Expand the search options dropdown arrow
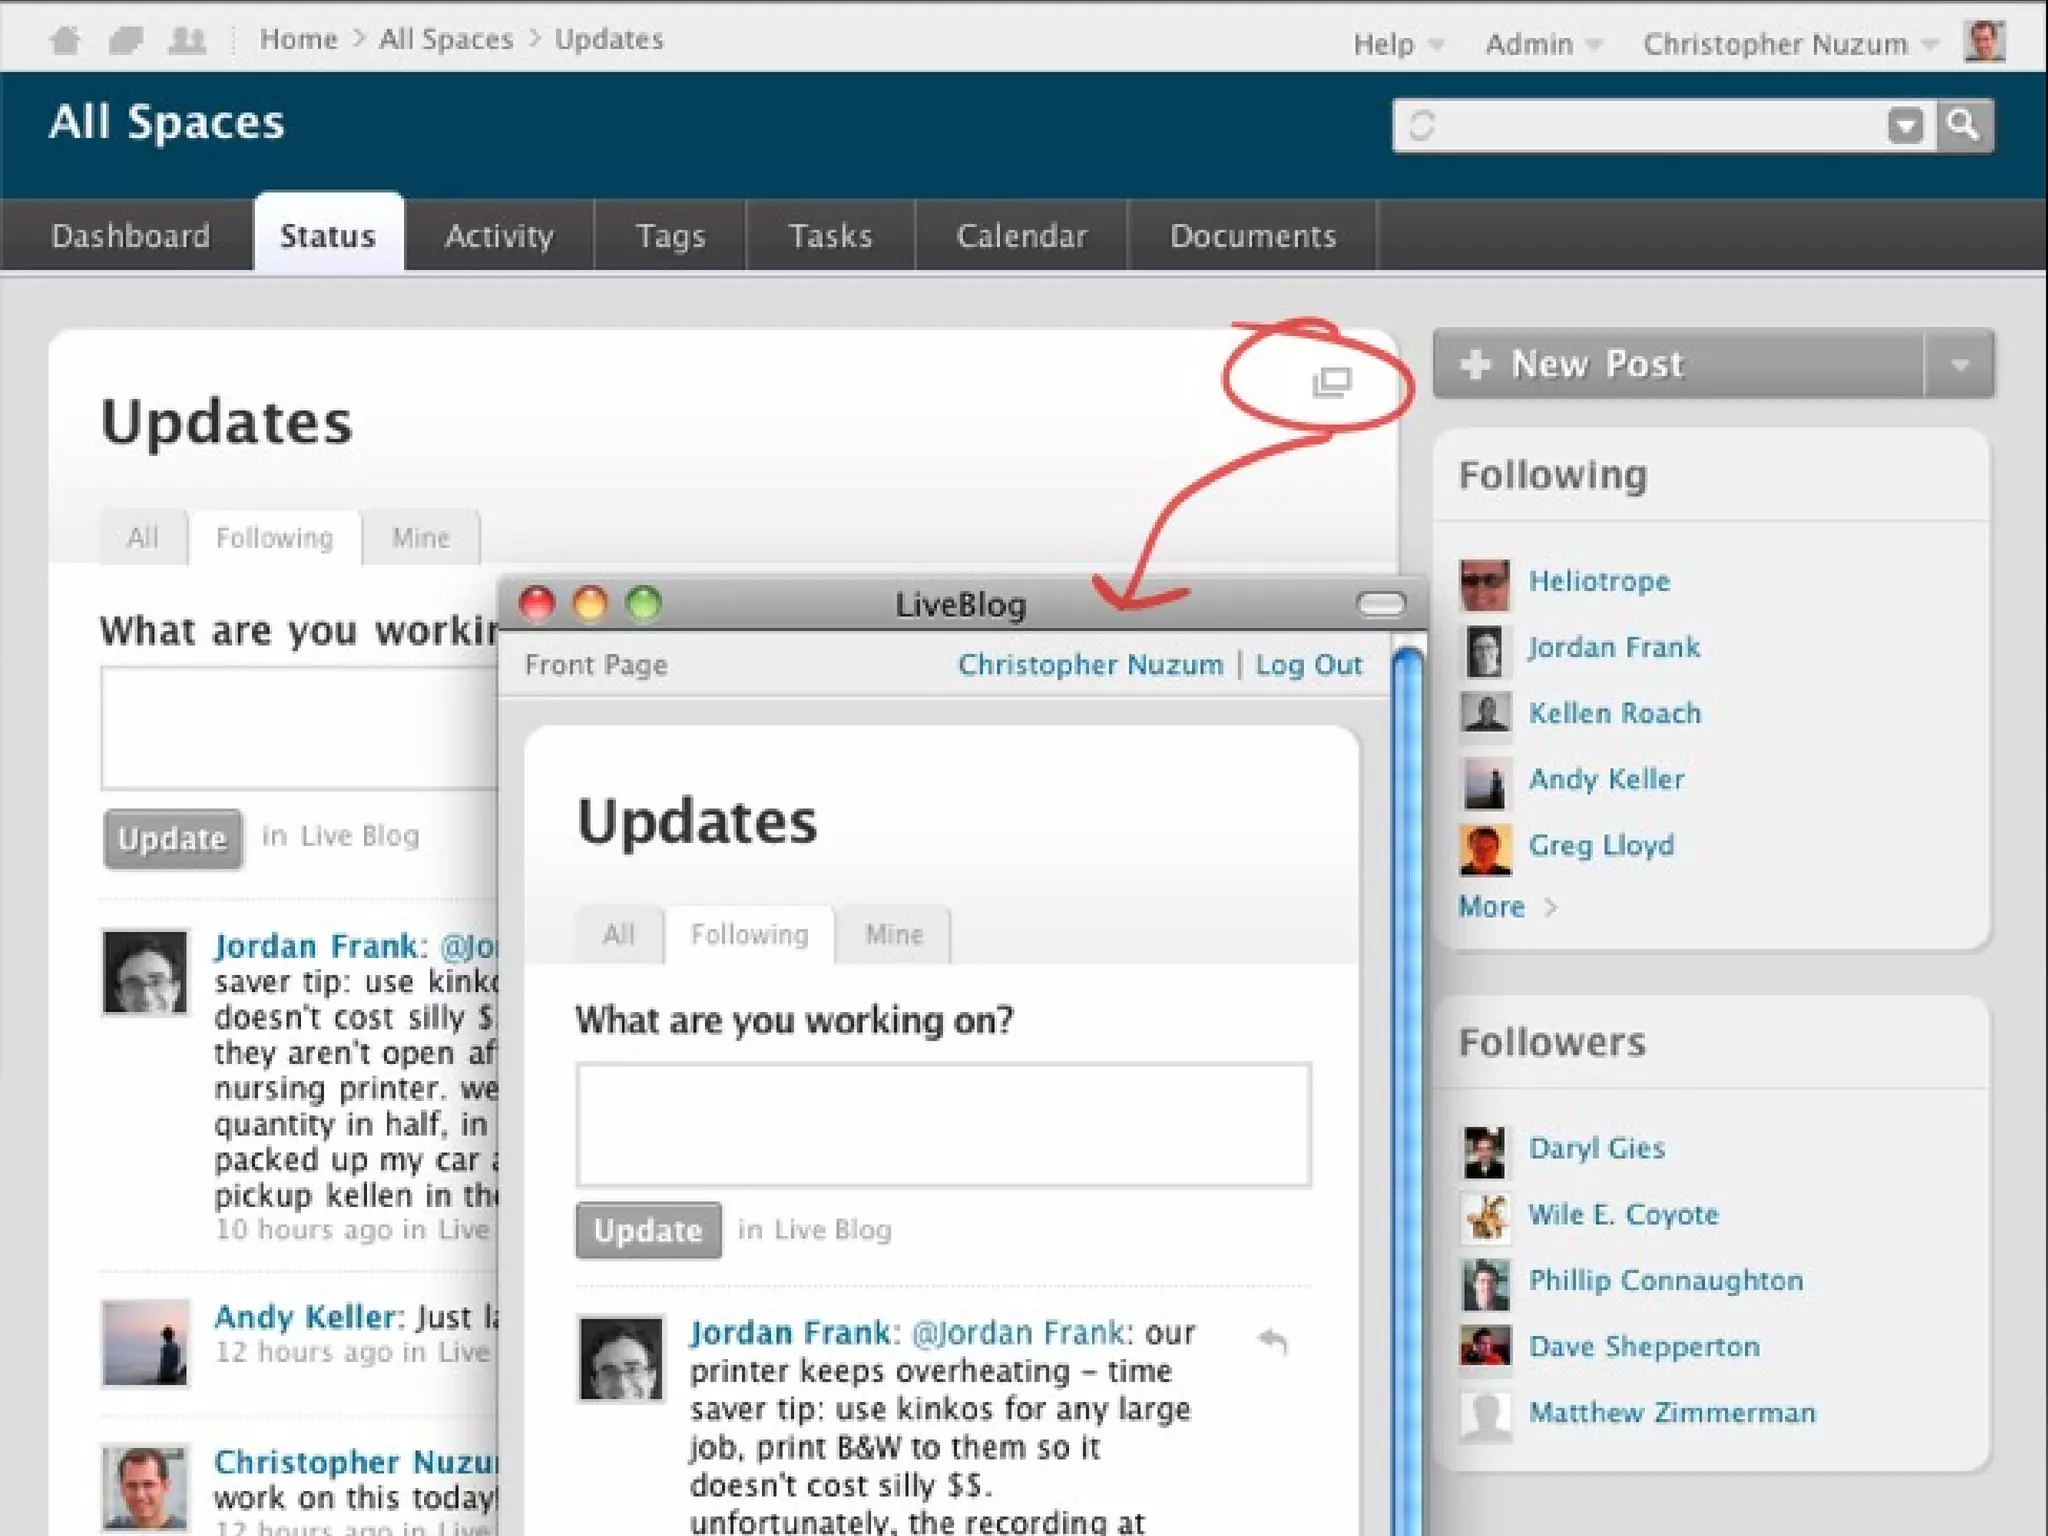Screen dimensions: 2048x1536 (x=1906, y=126)
